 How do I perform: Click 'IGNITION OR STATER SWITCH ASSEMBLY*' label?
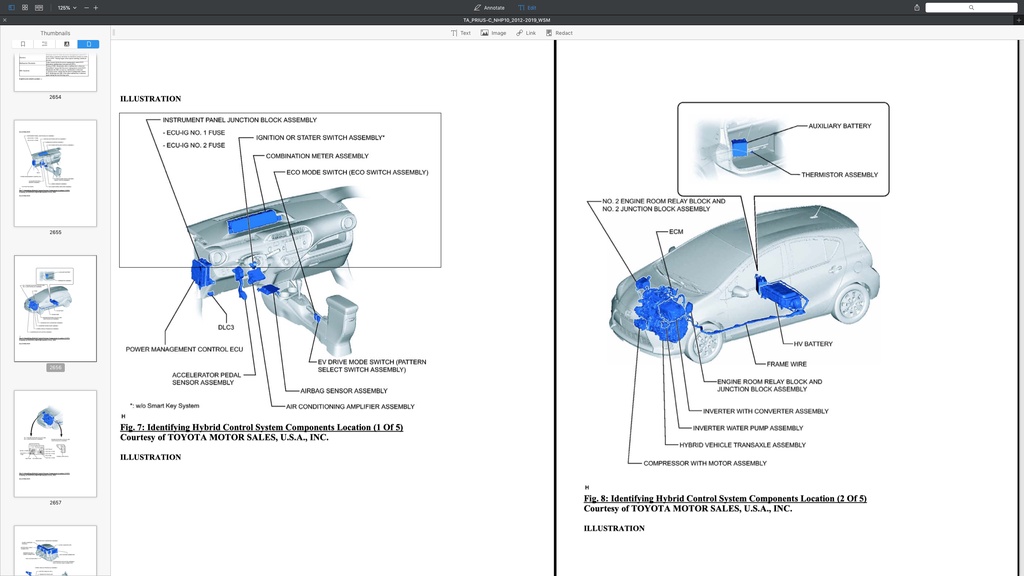[320, 138]
